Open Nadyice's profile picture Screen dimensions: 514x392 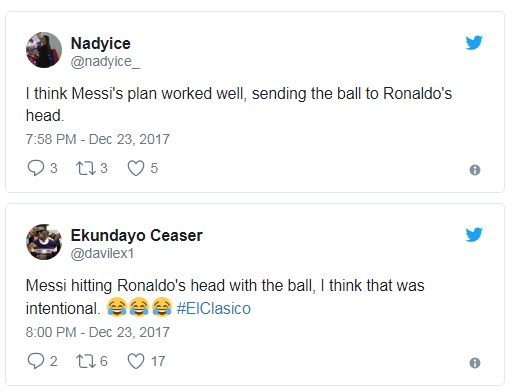click(44, 50)
